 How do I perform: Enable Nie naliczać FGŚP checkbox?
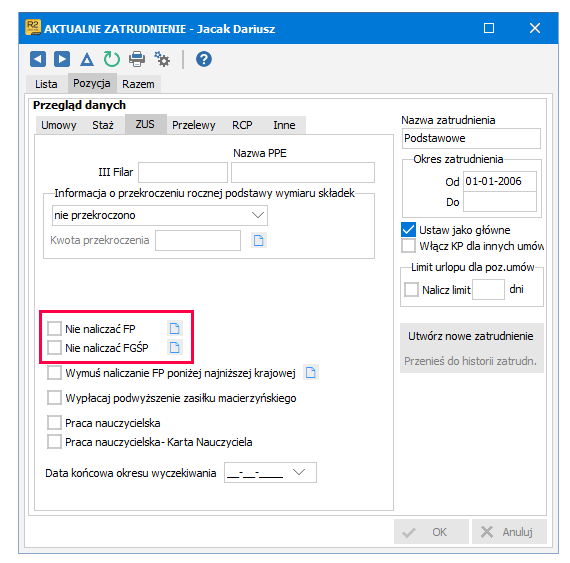[54, 347]
